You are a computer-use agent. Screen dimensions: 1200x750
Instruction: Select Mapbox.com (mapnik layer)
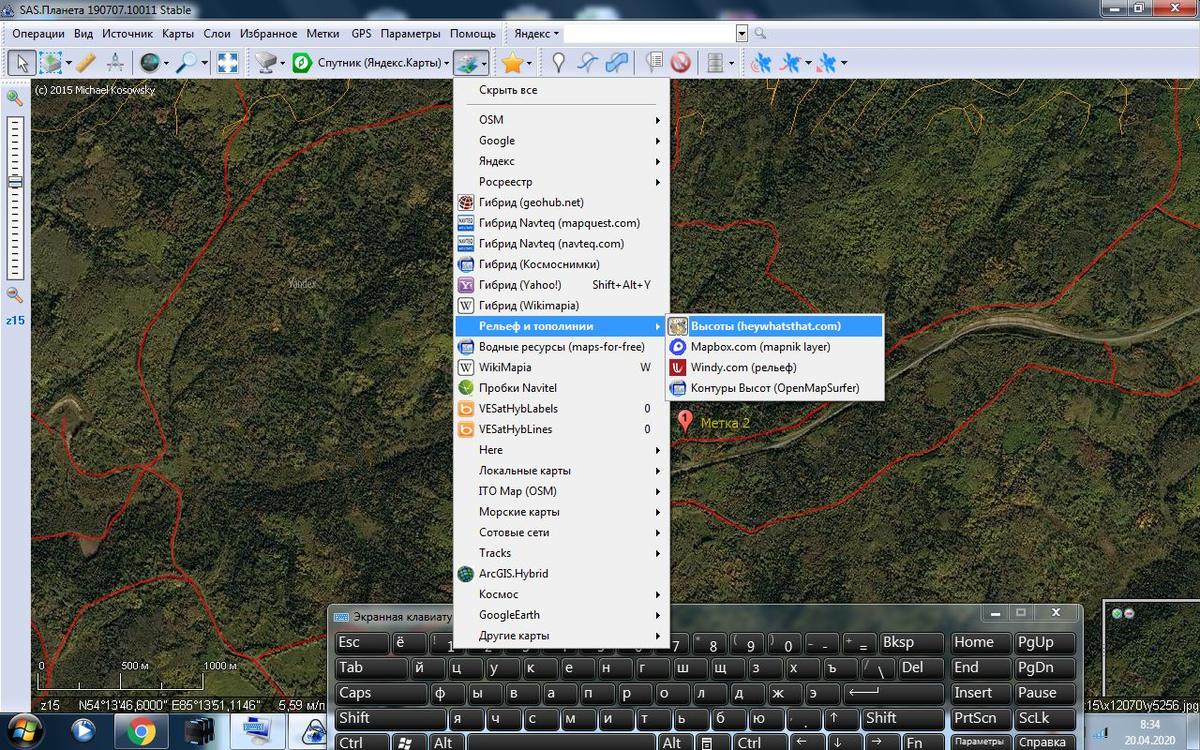click(x=775, y=347)
